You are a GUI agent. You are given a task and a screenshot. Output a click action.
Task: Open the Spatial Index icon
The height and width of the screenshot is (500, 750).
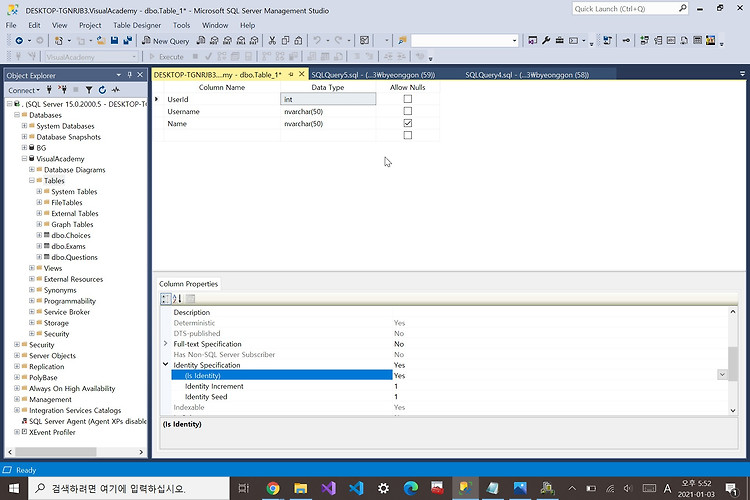pos(710,41)
